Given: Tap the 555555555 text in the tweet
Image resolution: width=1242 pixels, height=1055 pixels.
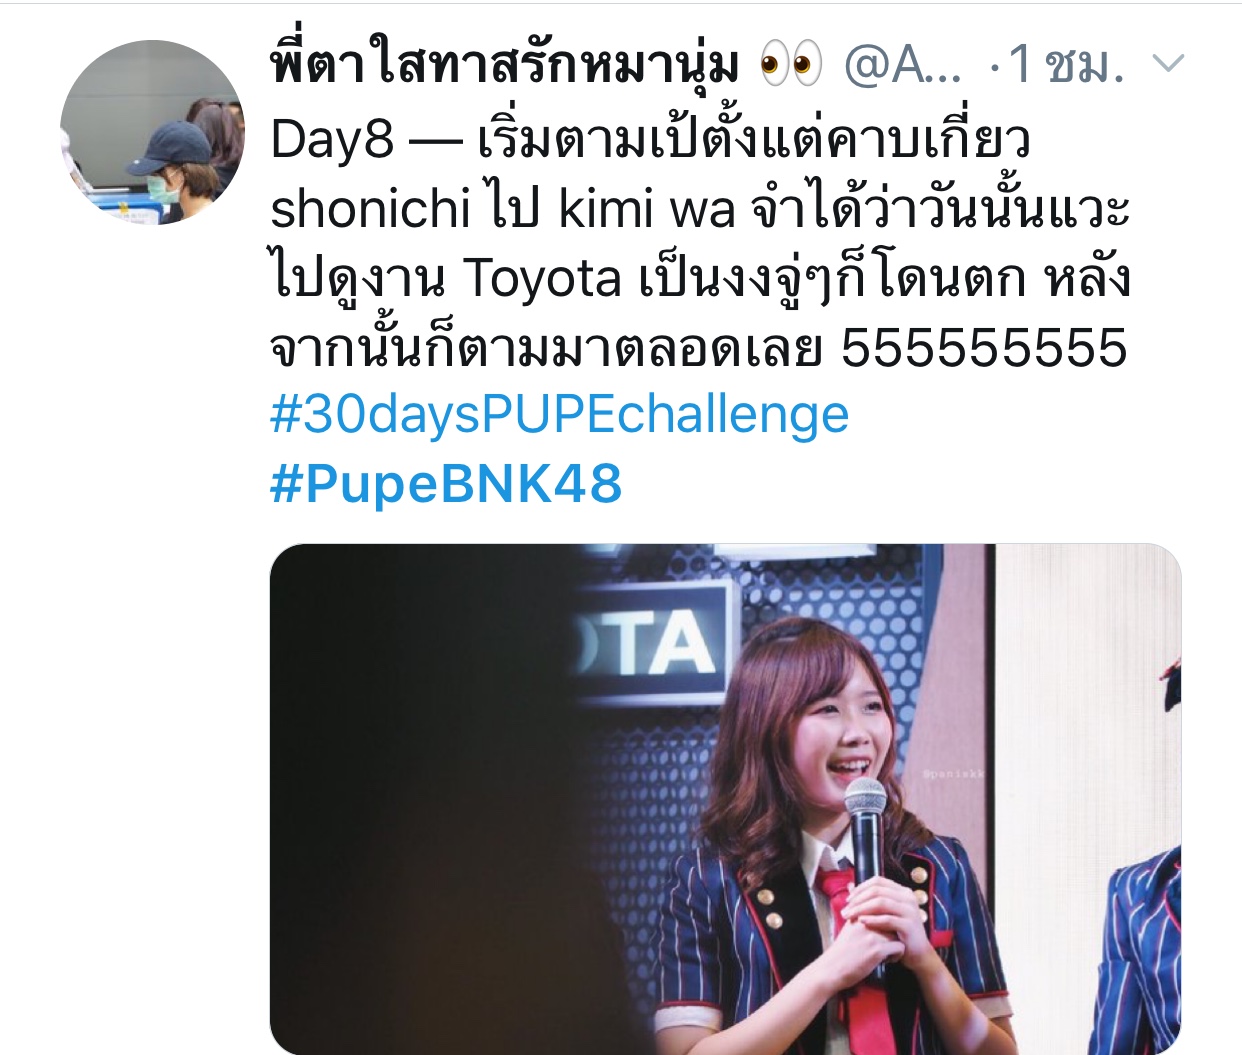Looking at the screenshot, I should tap(984, 348).
